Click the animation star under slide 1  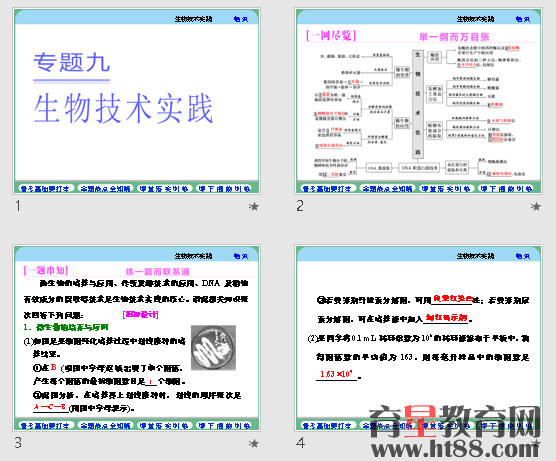pyautogui.click(x=254, y=206)
